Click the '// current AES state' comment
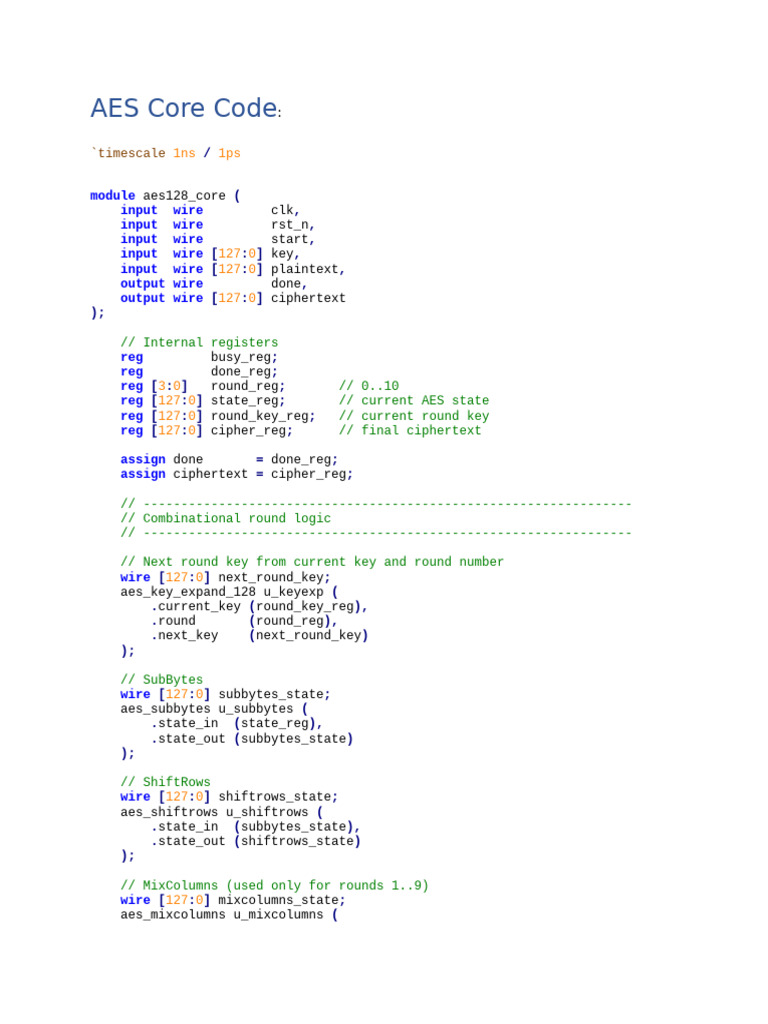This screenshot has width=768, height=1024. click(x=414, y=400)
